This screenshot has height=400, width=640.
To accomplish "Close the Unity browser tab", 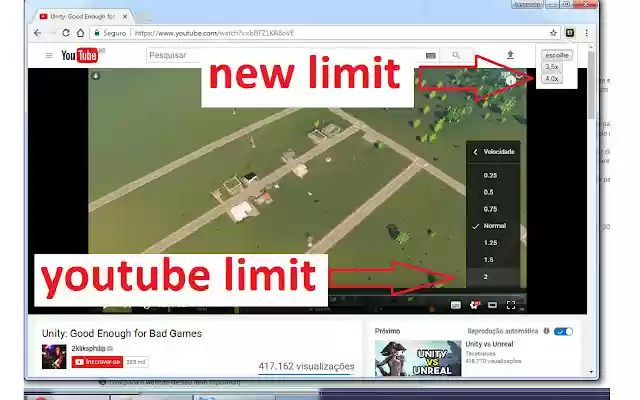I will coord(125,16).
